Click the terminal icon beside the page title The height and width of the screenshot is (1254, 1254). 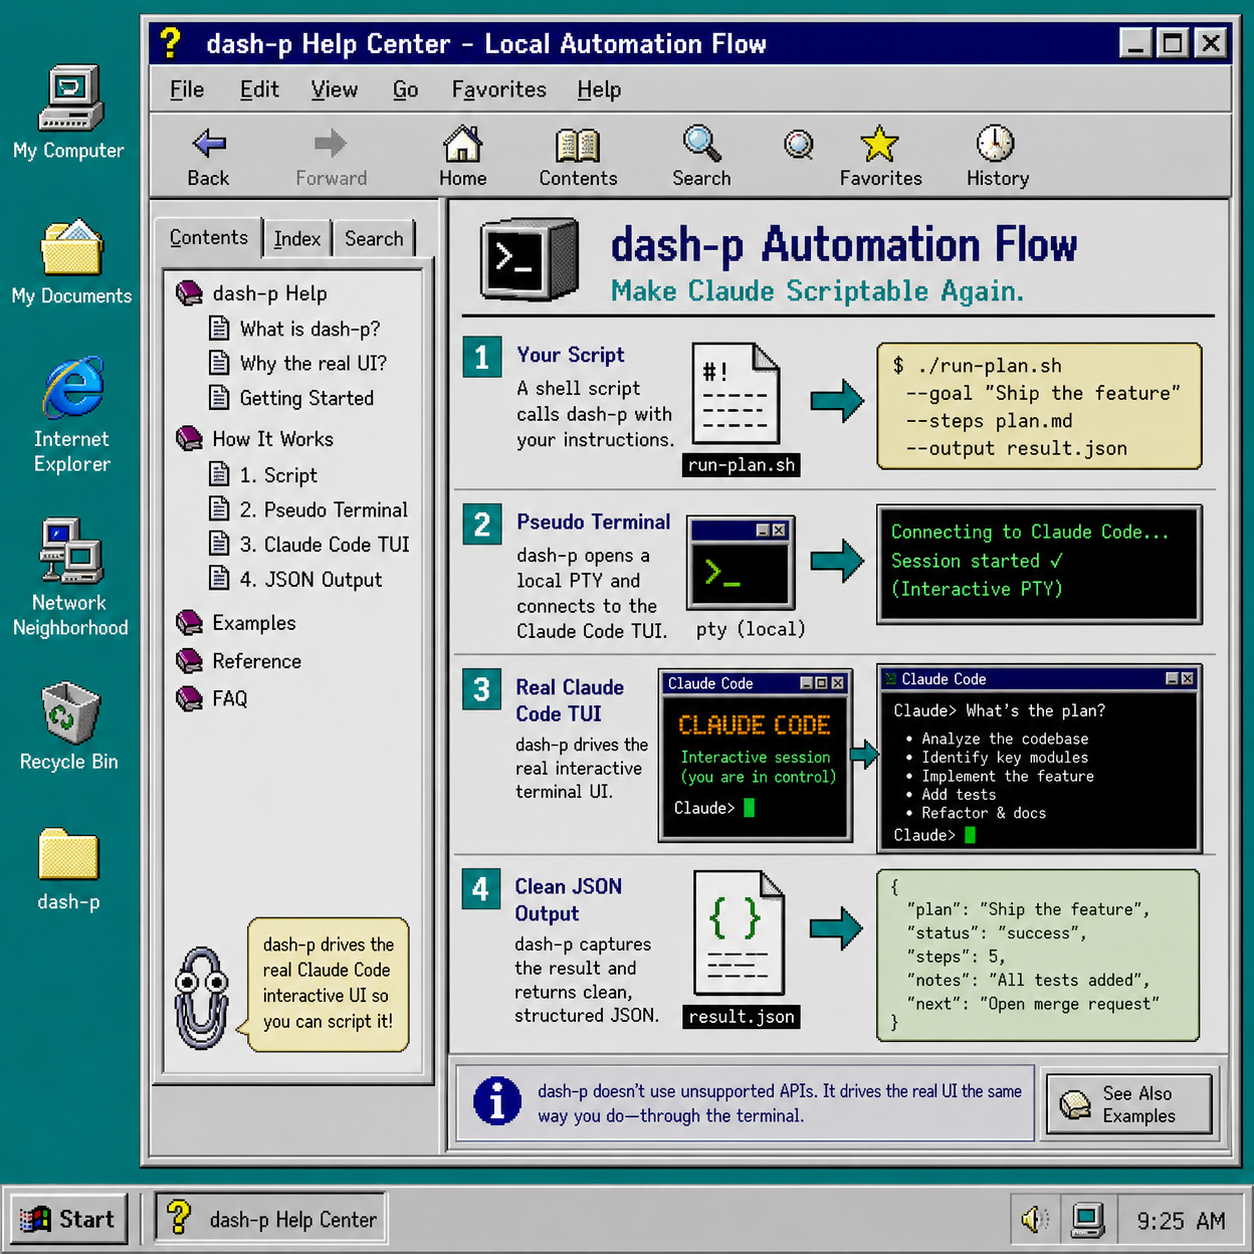[528, 260]
